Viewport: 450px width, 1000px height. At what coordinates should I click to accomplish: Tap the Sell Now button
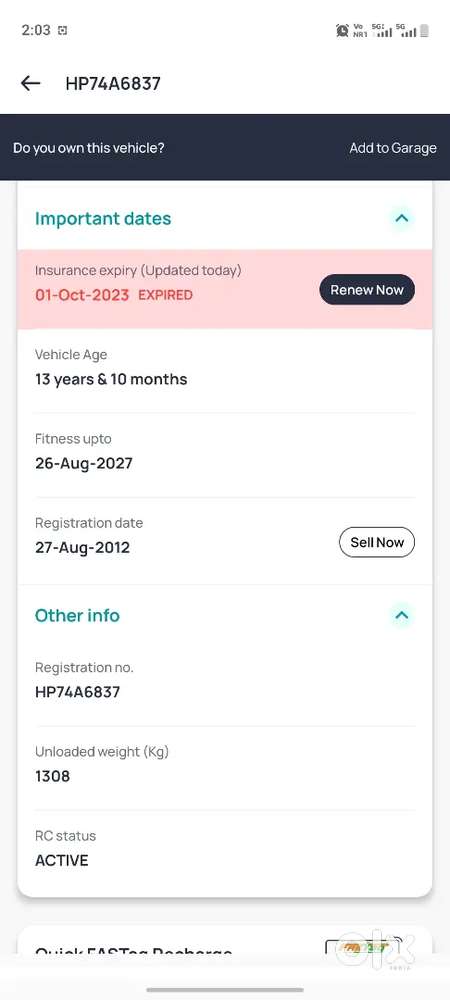coord(377,542)
